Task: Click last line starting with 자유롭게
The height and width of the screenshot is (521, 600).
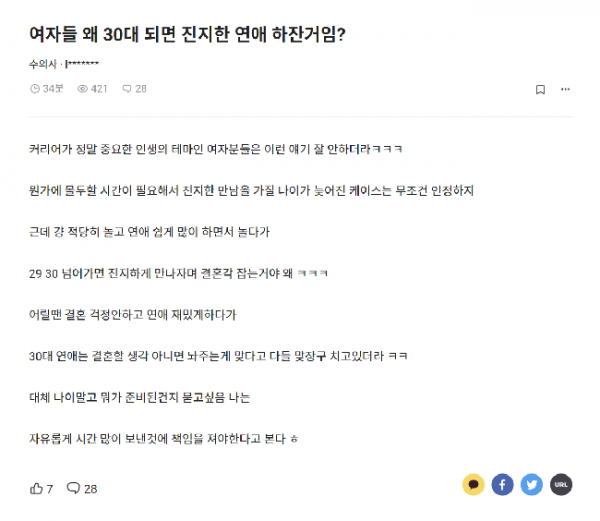Action: pos(163,438)
